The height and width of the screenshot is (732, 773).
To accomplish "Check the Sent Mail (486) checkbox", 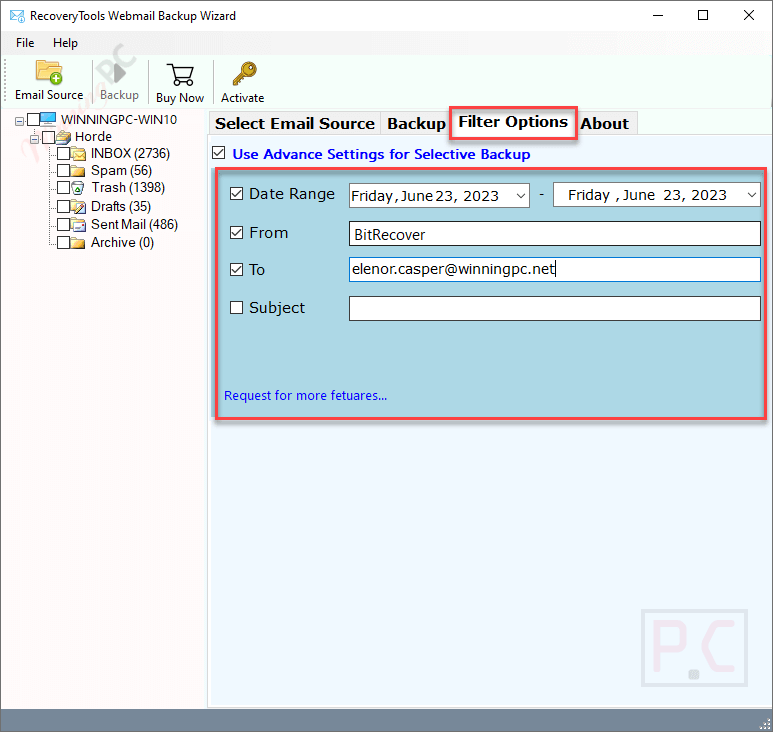I will coord(63,225).
